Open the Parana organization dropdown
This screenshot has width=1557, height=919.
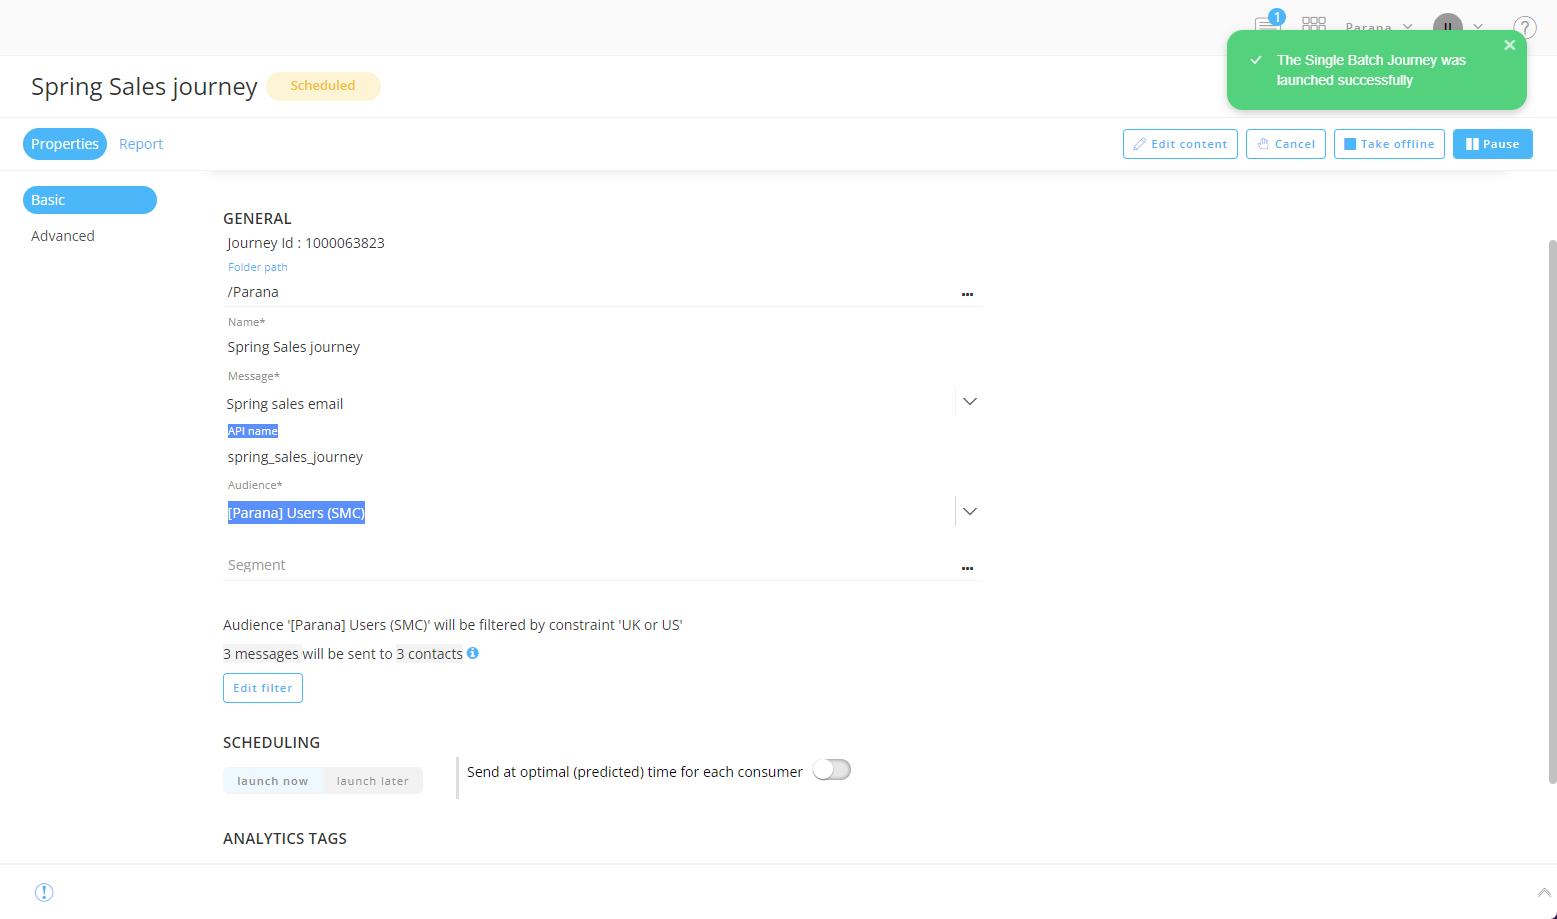[1378, 27]
